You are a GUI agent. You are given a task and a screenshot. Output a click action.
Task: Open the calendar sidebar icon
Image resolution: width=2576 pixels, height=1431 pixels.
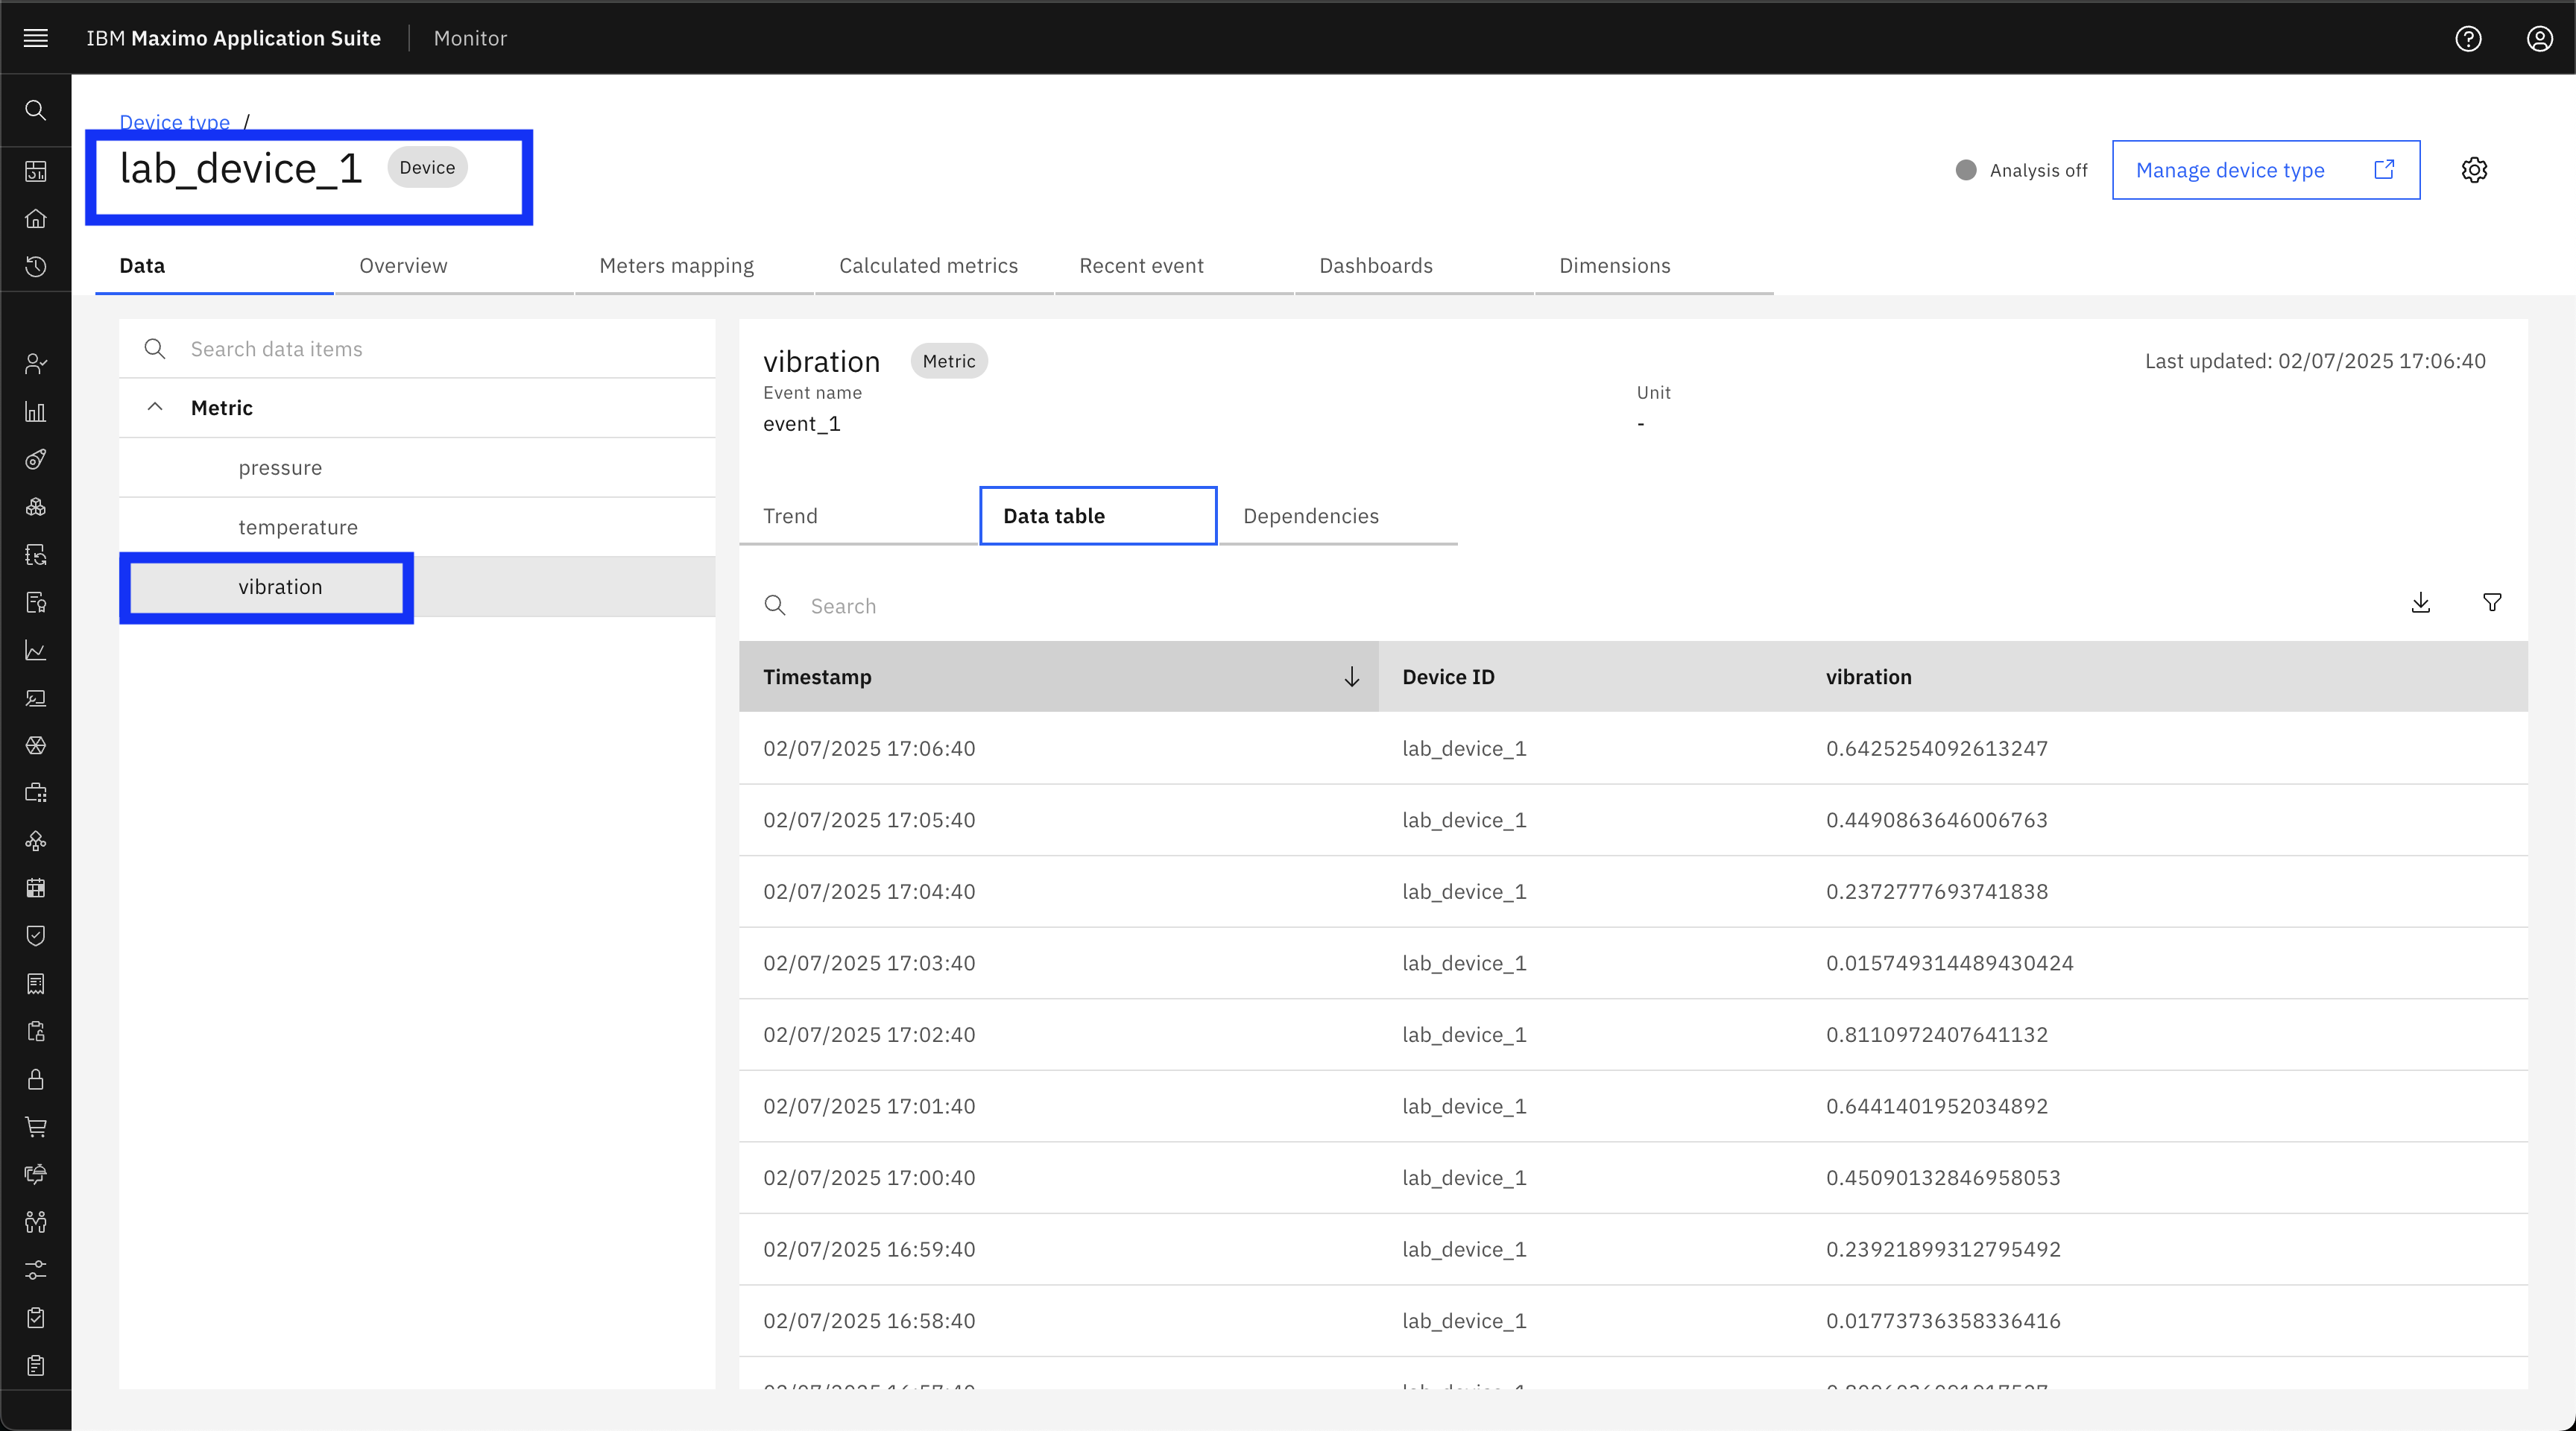pos(36,888)
